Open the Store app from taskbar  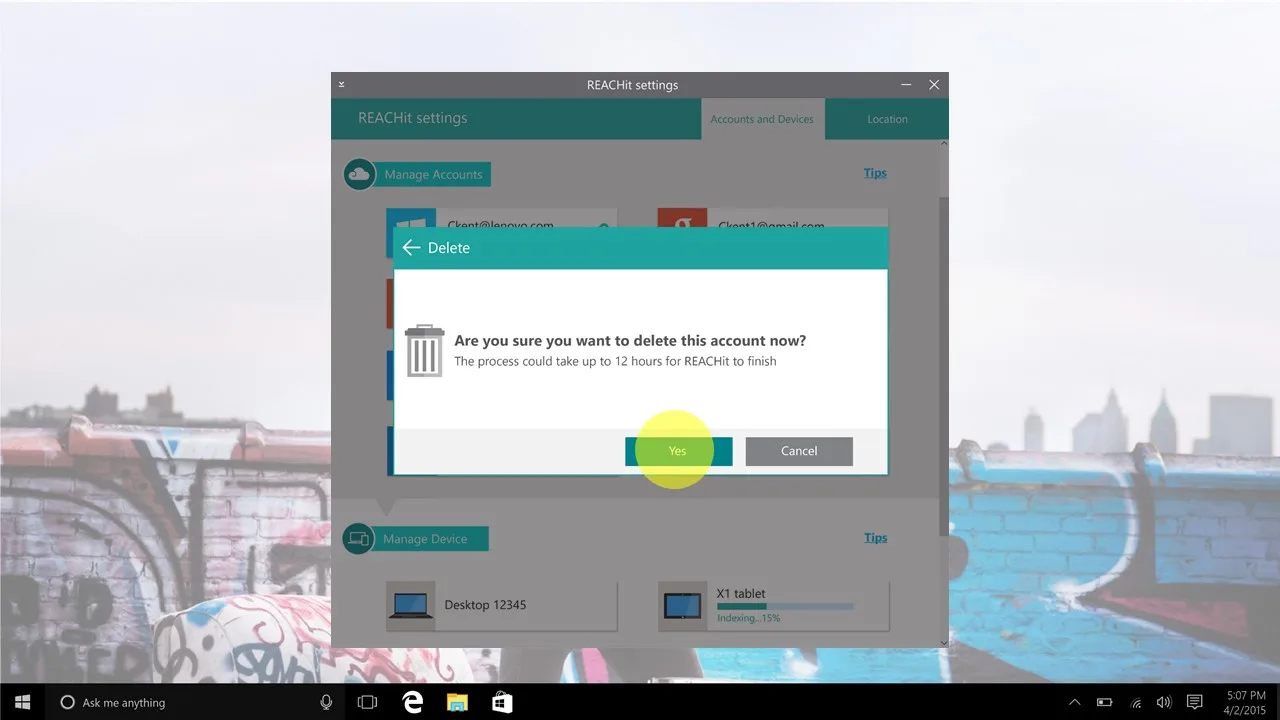tap(502, 702)
